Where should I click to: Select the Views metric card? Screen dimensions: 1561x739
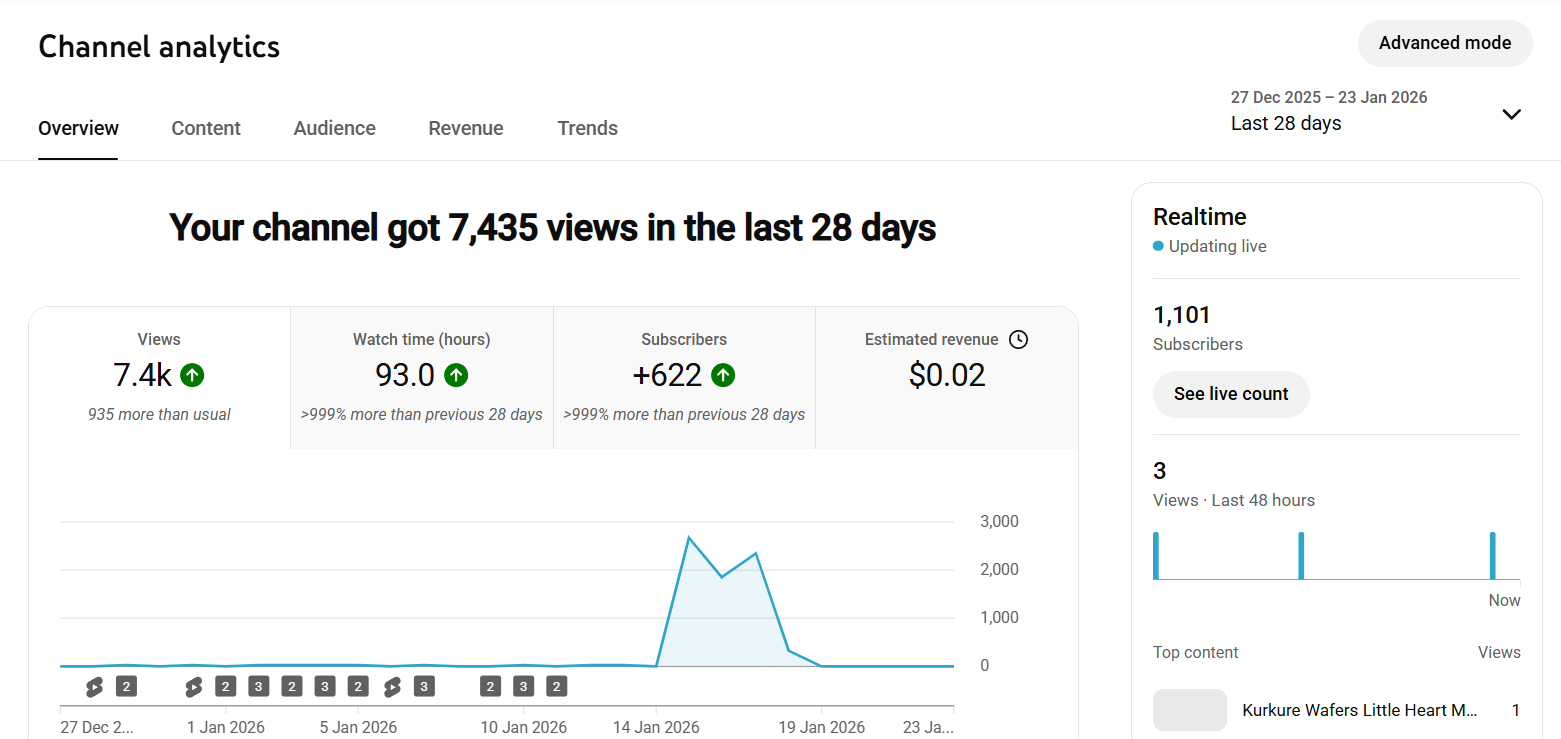point(159,378)
